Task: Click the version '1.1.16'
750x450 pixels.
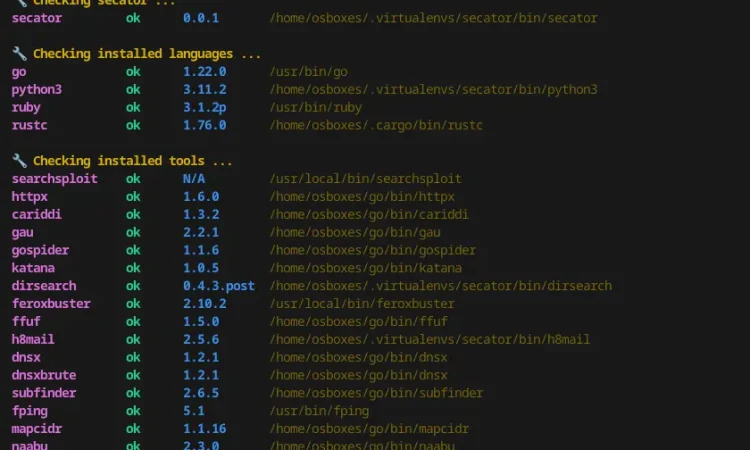Action: click(205, 428)
